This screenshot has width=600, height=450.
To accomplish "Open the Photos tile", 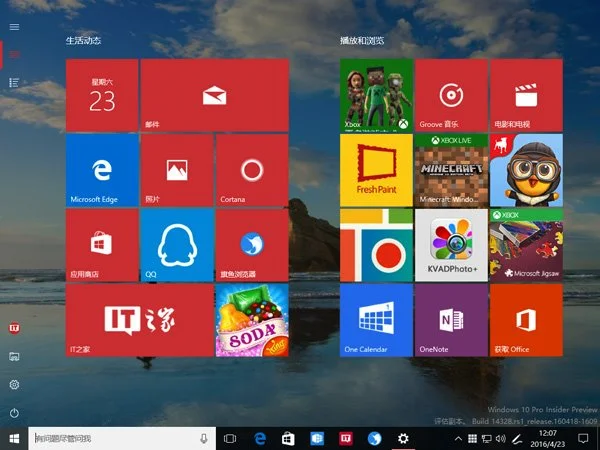I will [177, 170].
